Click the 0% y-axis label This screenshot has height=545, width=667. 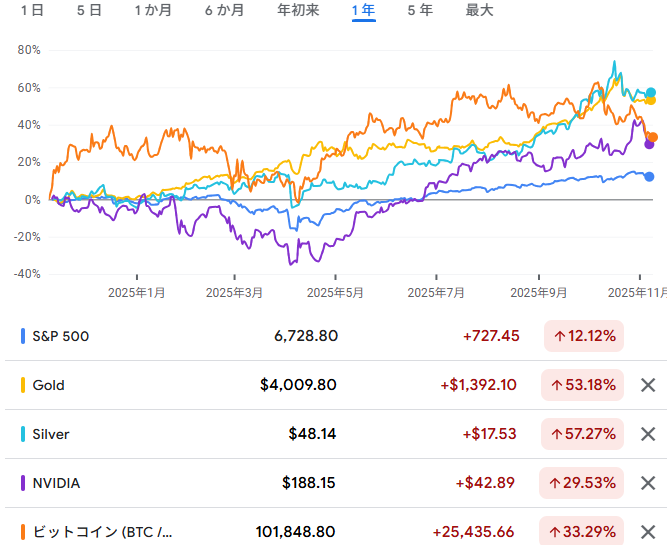point(33,200)
